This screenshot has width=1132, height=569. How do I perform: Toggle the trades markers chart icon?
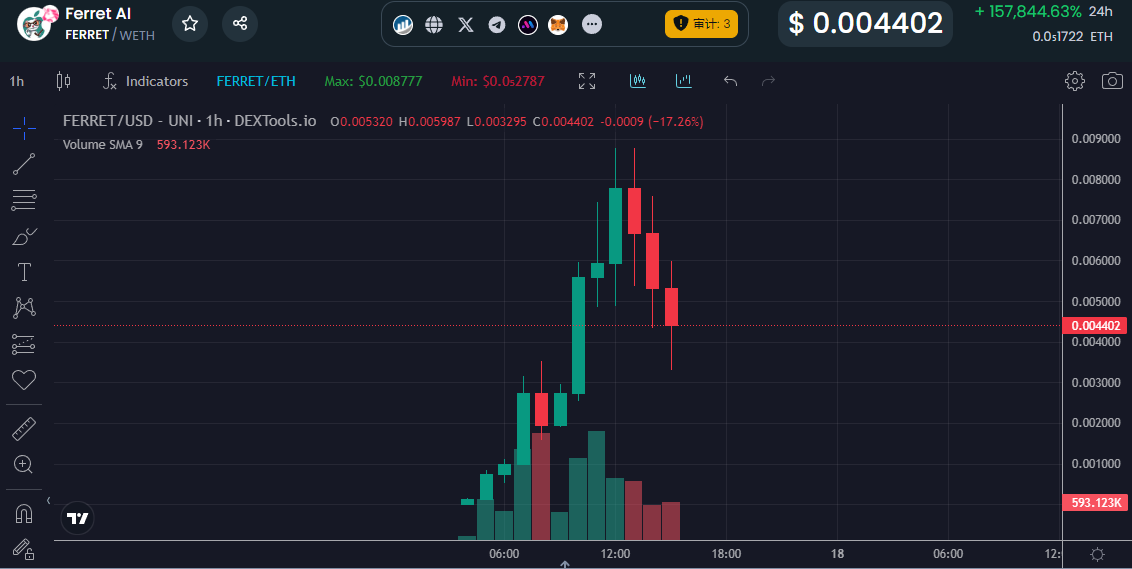[637, 81]
